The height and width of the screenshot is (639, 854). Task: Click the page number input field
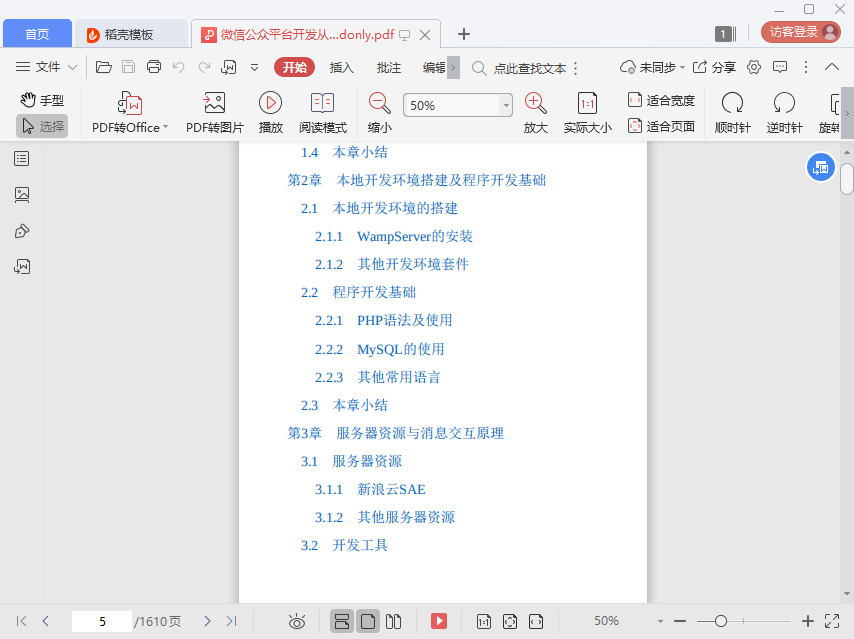pyautogui.click(x=102, y=621)
